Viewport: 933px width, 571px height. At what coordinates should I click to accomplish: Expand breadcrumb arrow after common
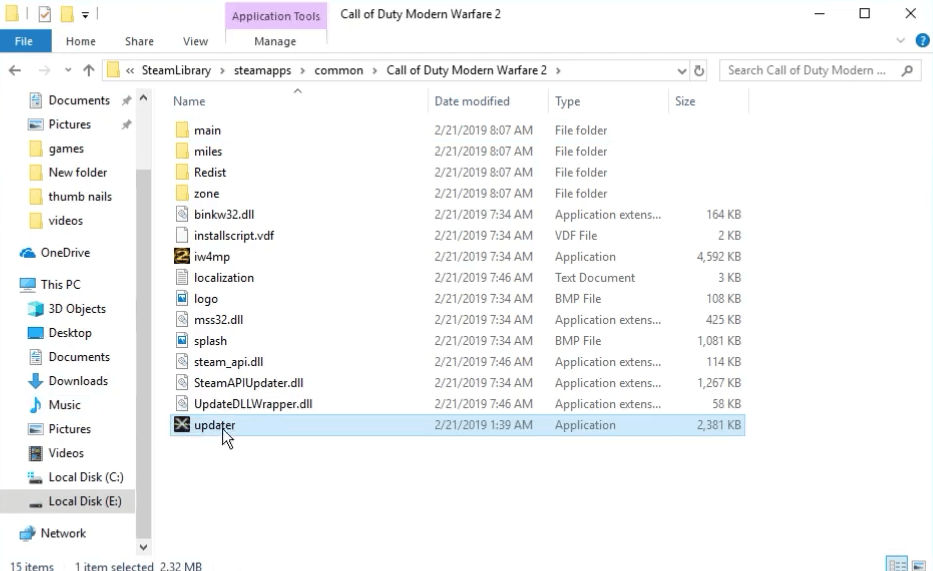coord(374,71)
